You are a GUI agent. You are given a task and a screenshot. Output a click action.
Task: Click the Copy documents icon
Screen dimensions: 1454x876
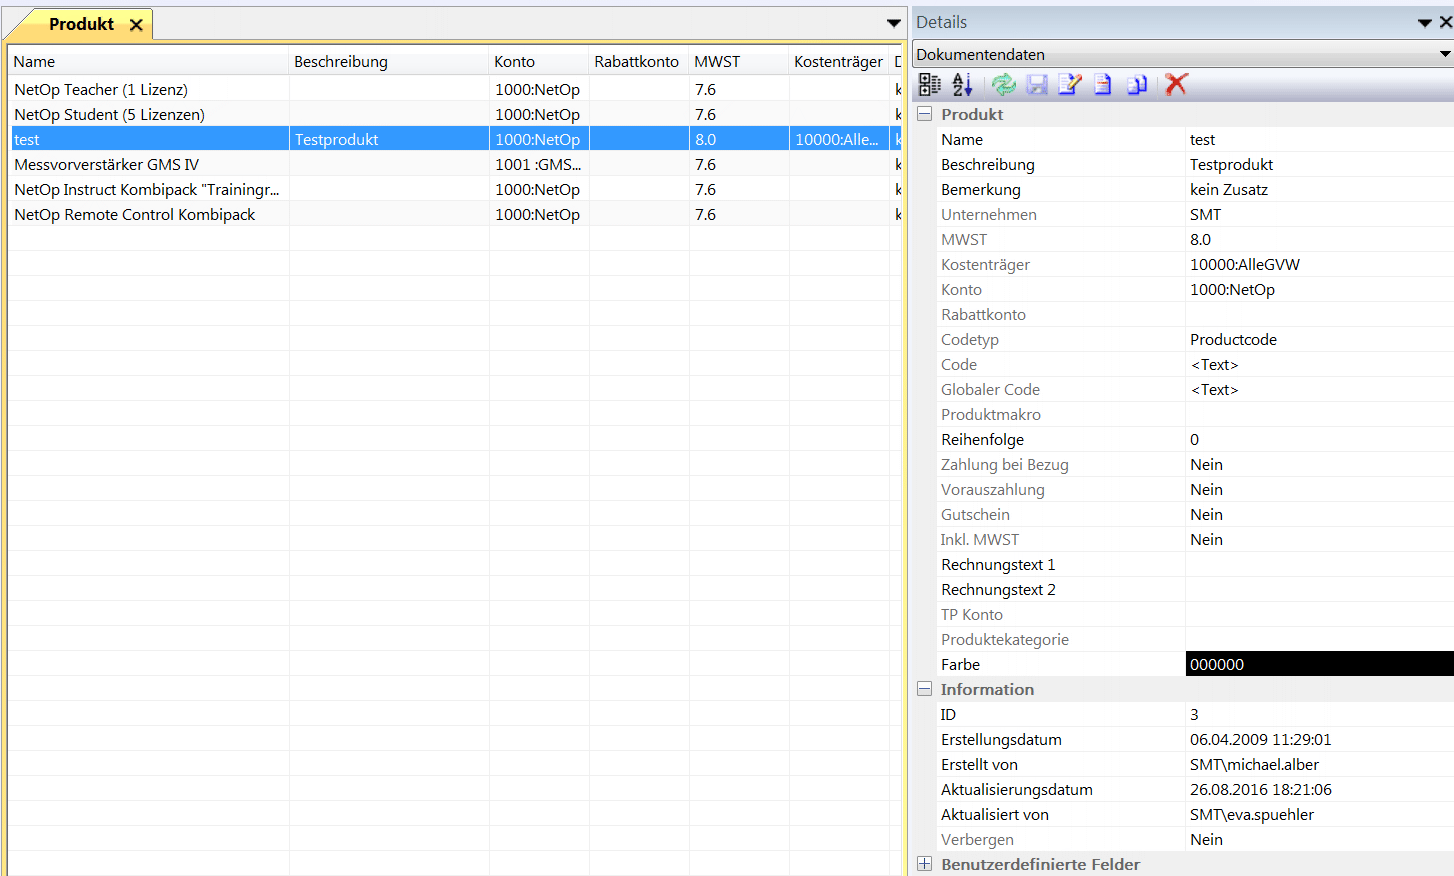[x=1137, y=85]
